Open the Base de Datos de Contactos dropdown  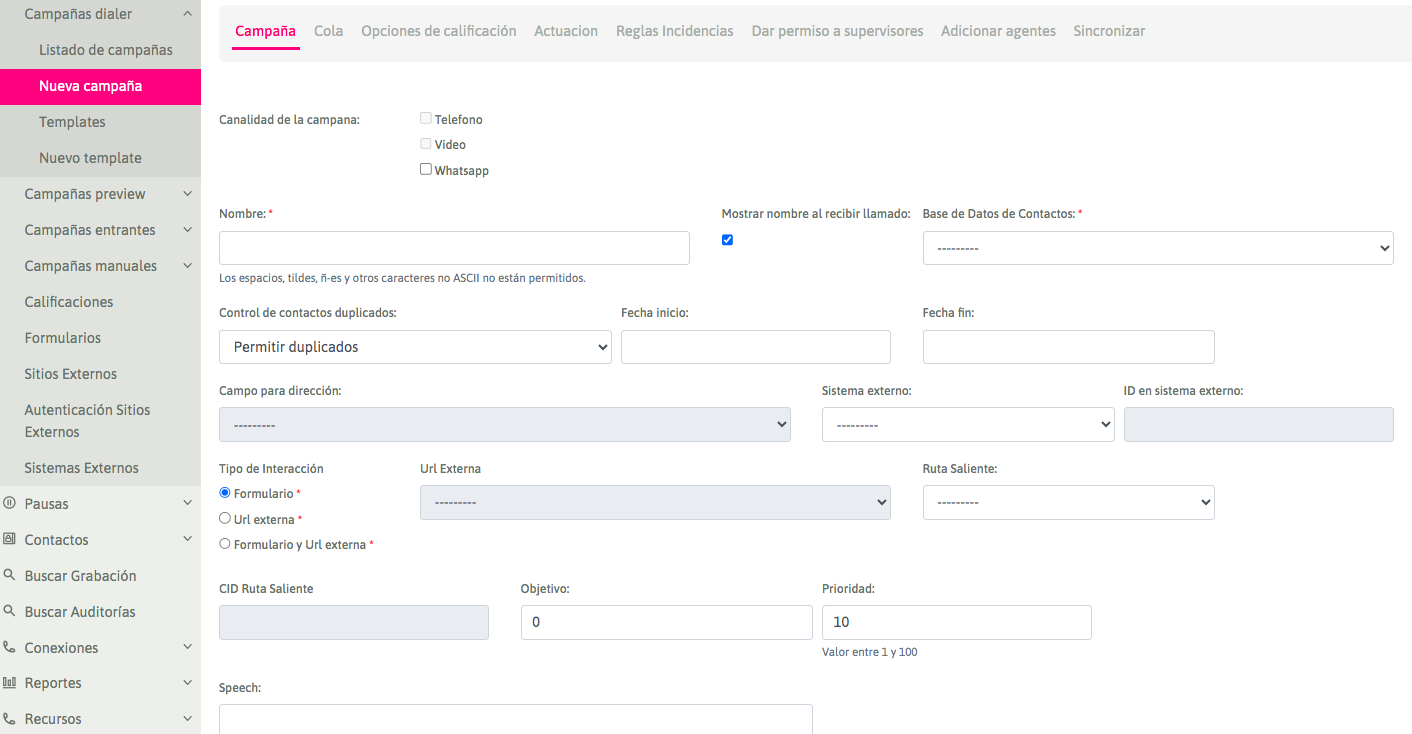[x=1157, y=248]
